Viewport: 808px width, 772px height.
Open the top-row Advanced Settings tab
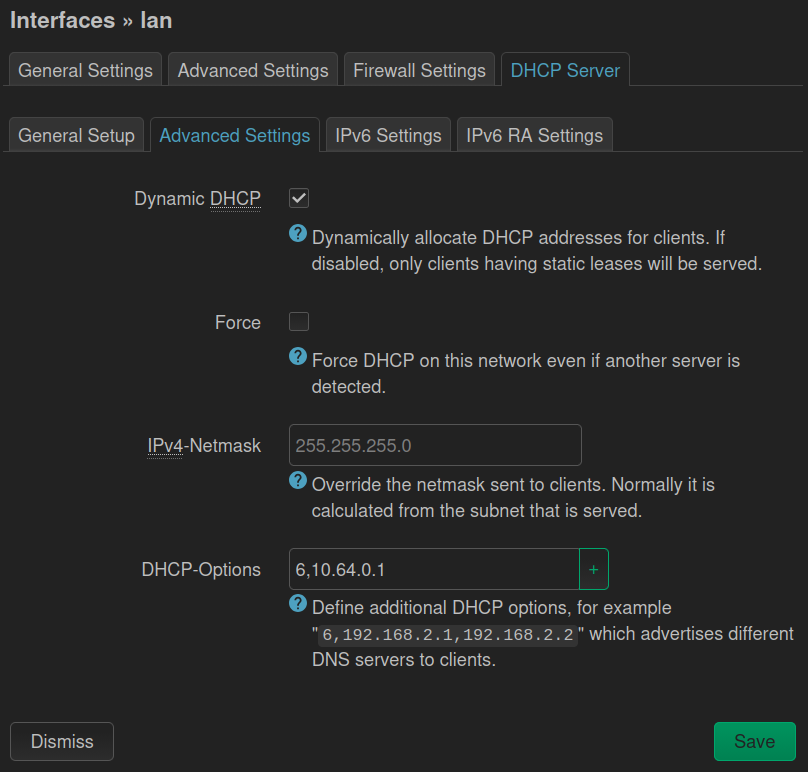click(x=253, y=71)
